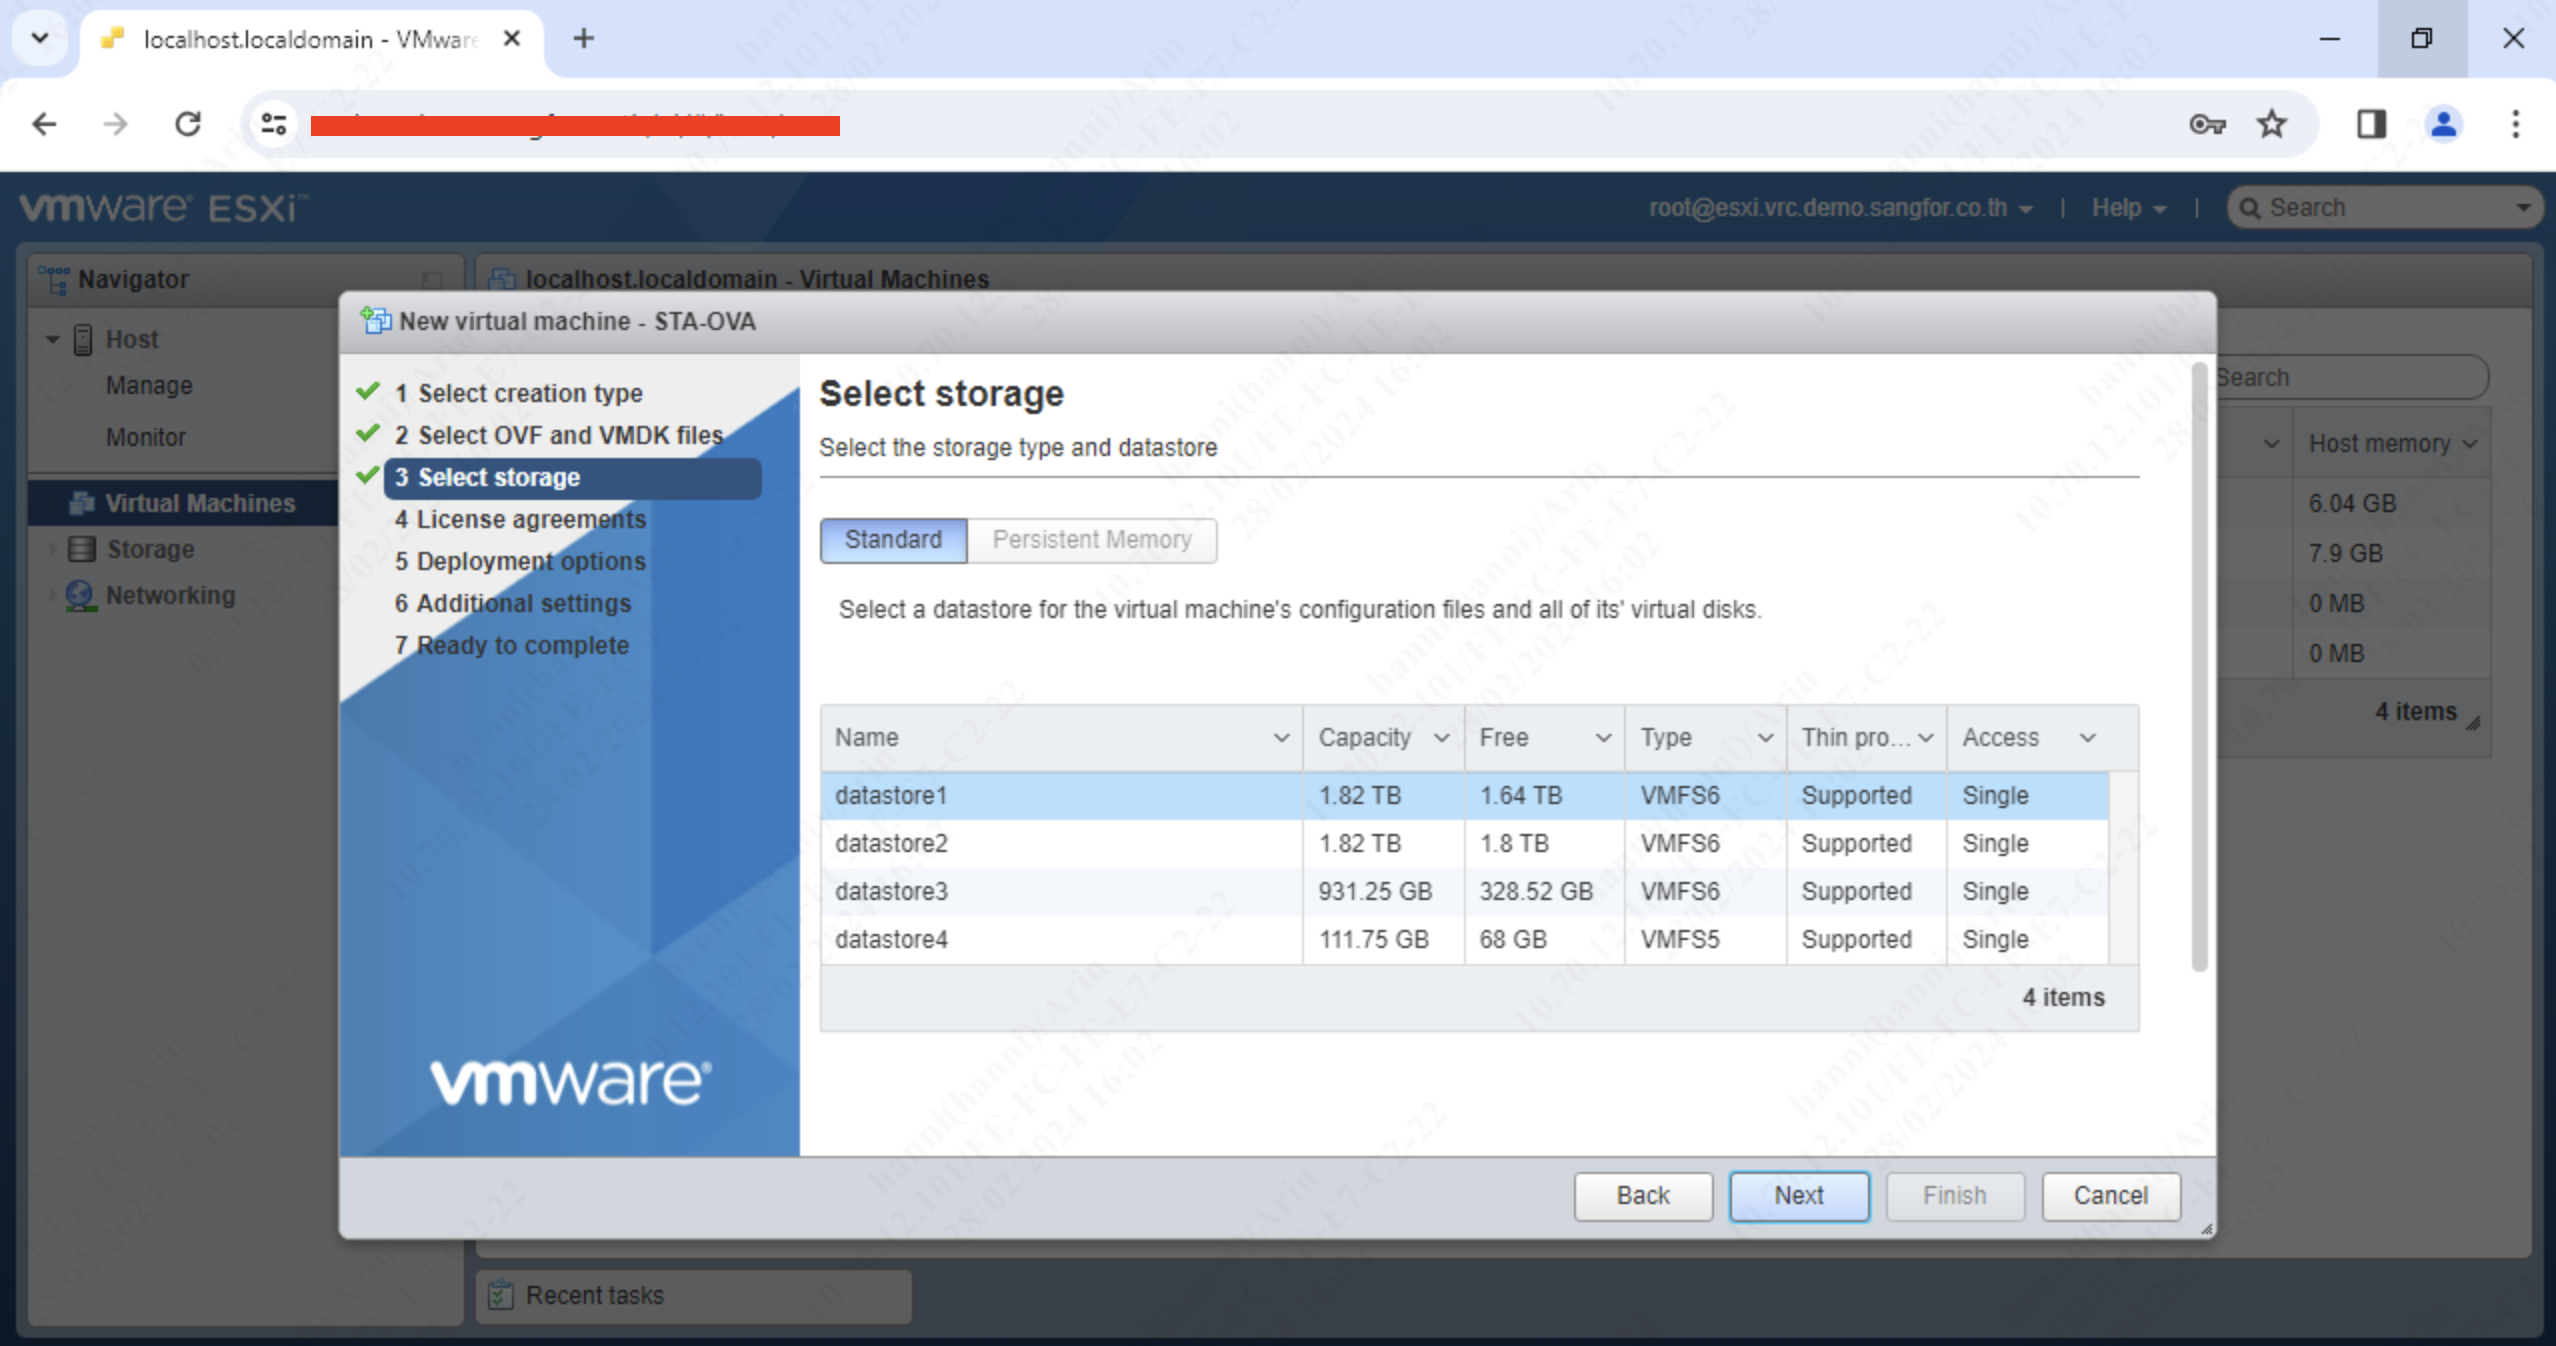Click the Next button

pyautogui.click(x=1797, y=1195)
